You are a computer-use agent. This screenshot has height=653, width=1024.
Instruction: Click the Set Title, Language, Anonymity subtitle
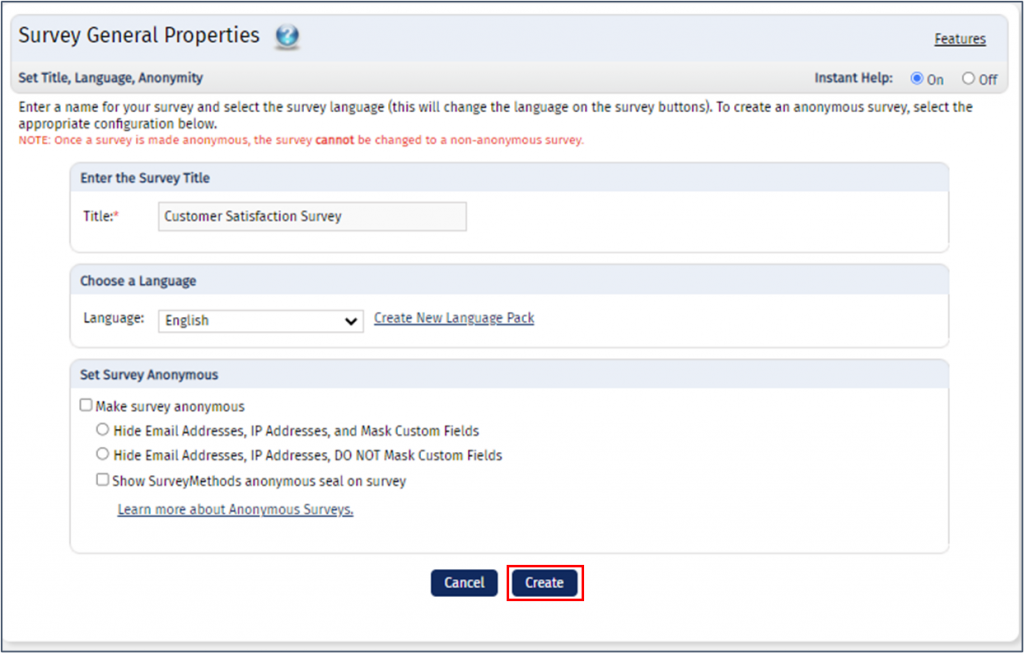[110, 78]
